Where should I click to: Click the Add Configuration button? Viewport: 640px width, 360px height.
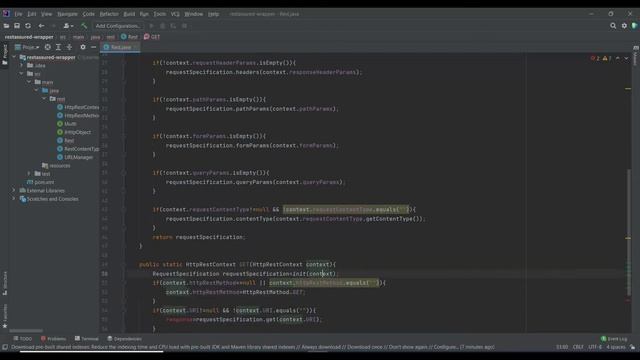118,26
